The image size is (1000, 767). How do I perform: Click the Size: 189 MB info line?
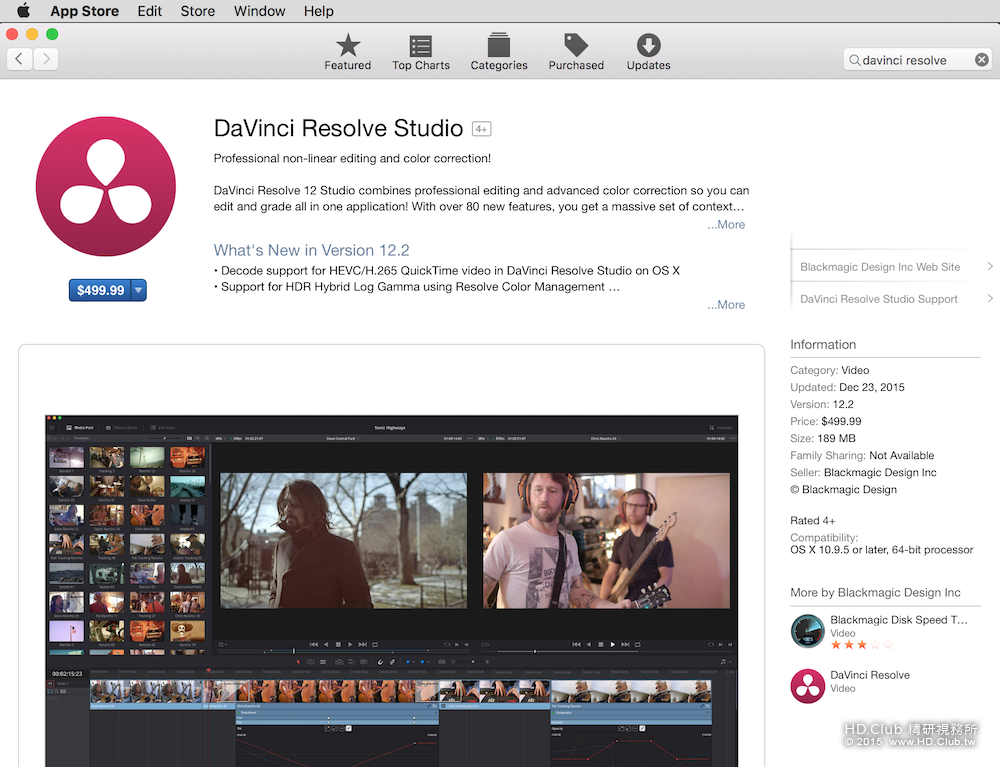(x=823, y=439)
